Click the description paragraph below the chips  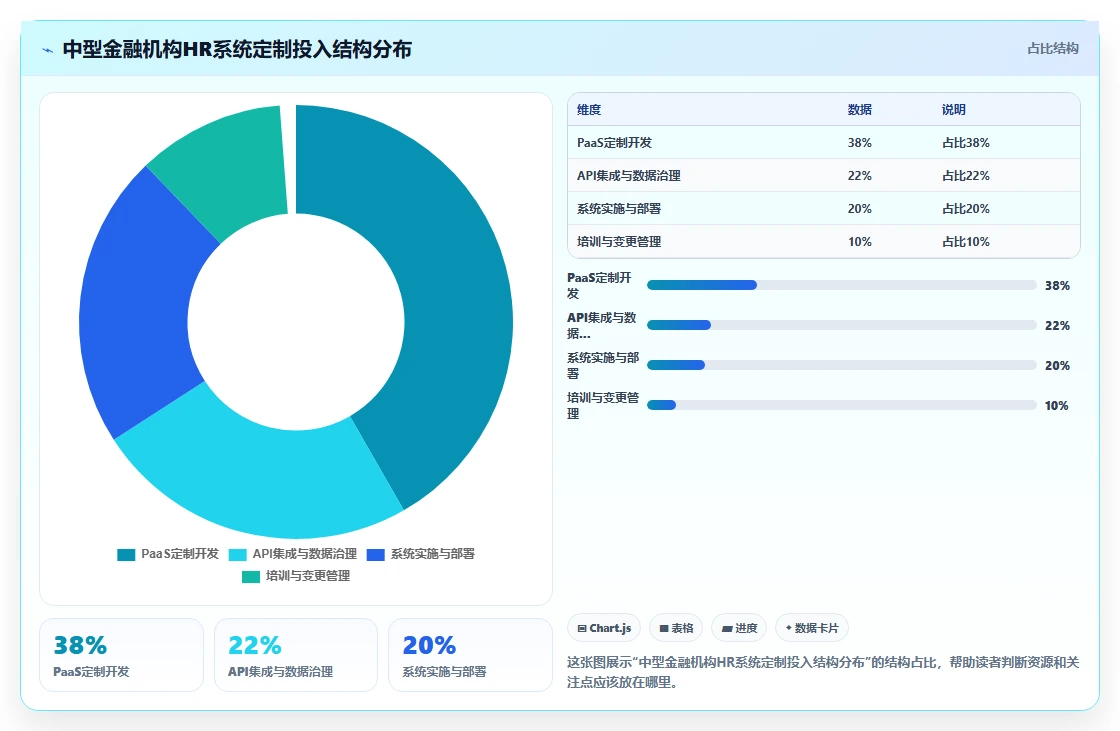pyautogui.click(x=823, y=672)
